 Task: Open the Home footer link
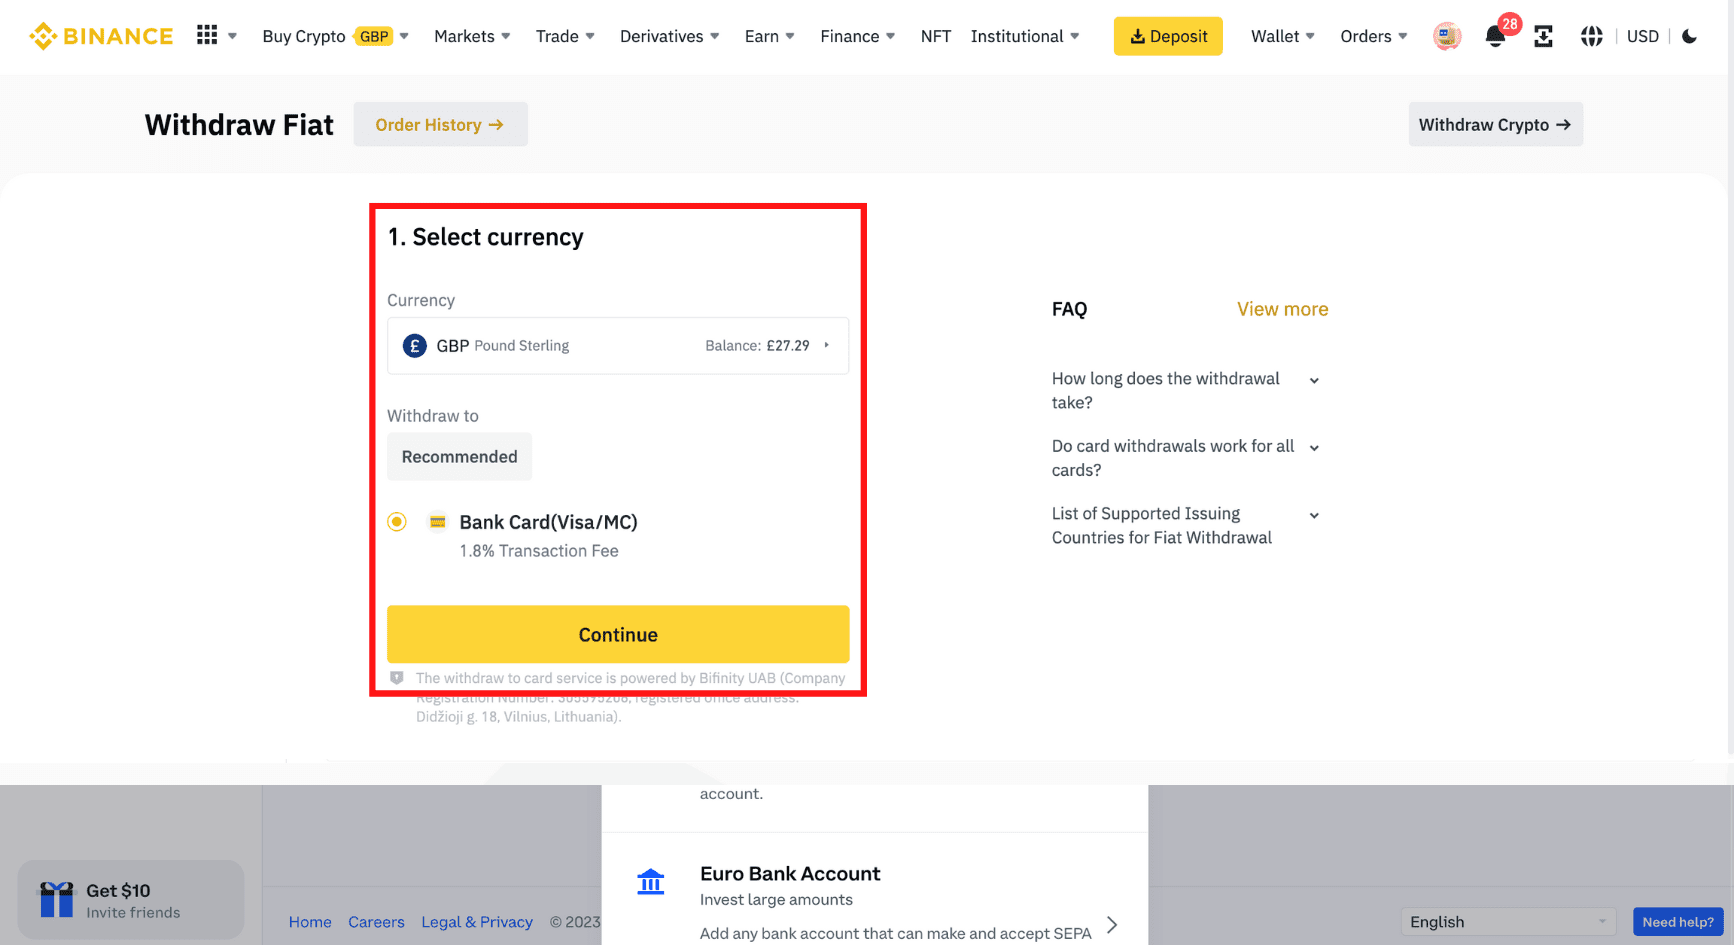click(x=310, y=922)
